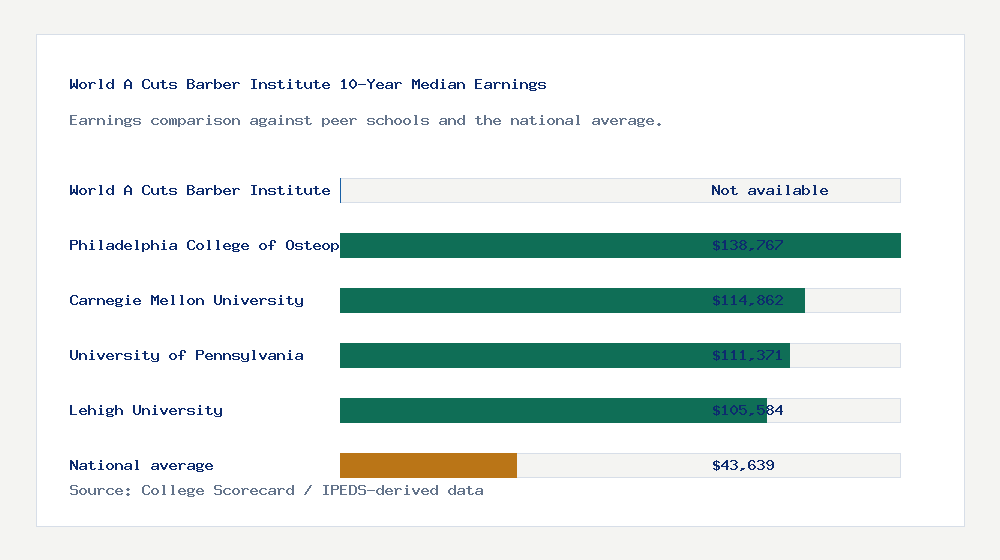
Task: Click the $43,639 national average value
Action: pyautogui.click(x=743, y=466)
